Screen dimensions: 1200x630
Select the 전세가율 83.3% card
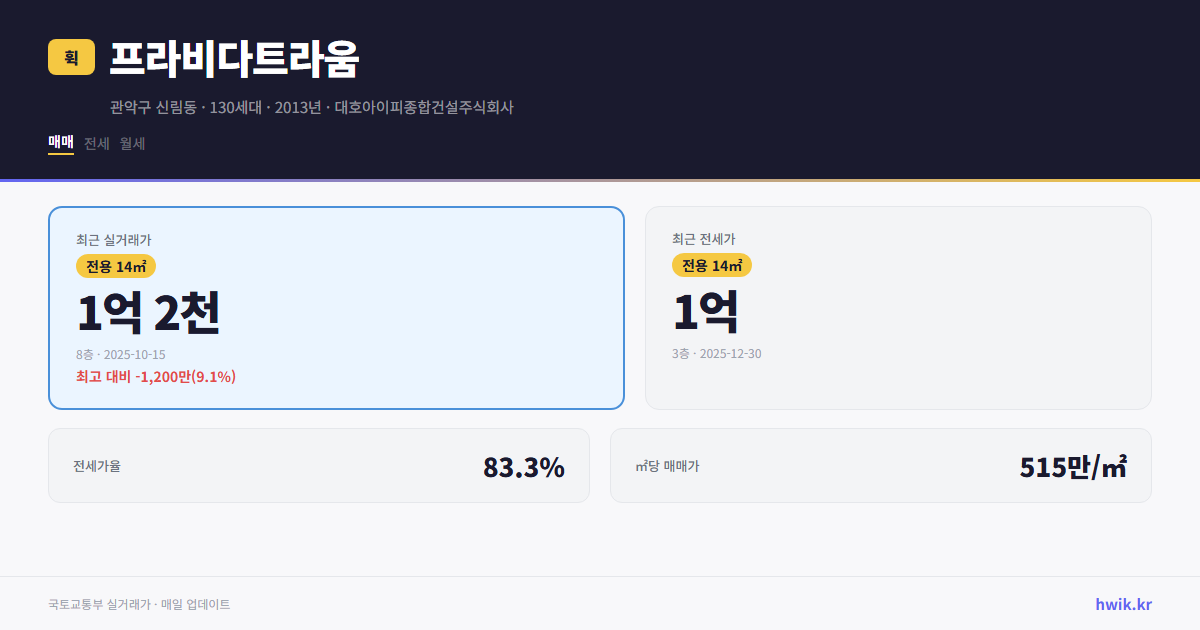click(319, 465)
